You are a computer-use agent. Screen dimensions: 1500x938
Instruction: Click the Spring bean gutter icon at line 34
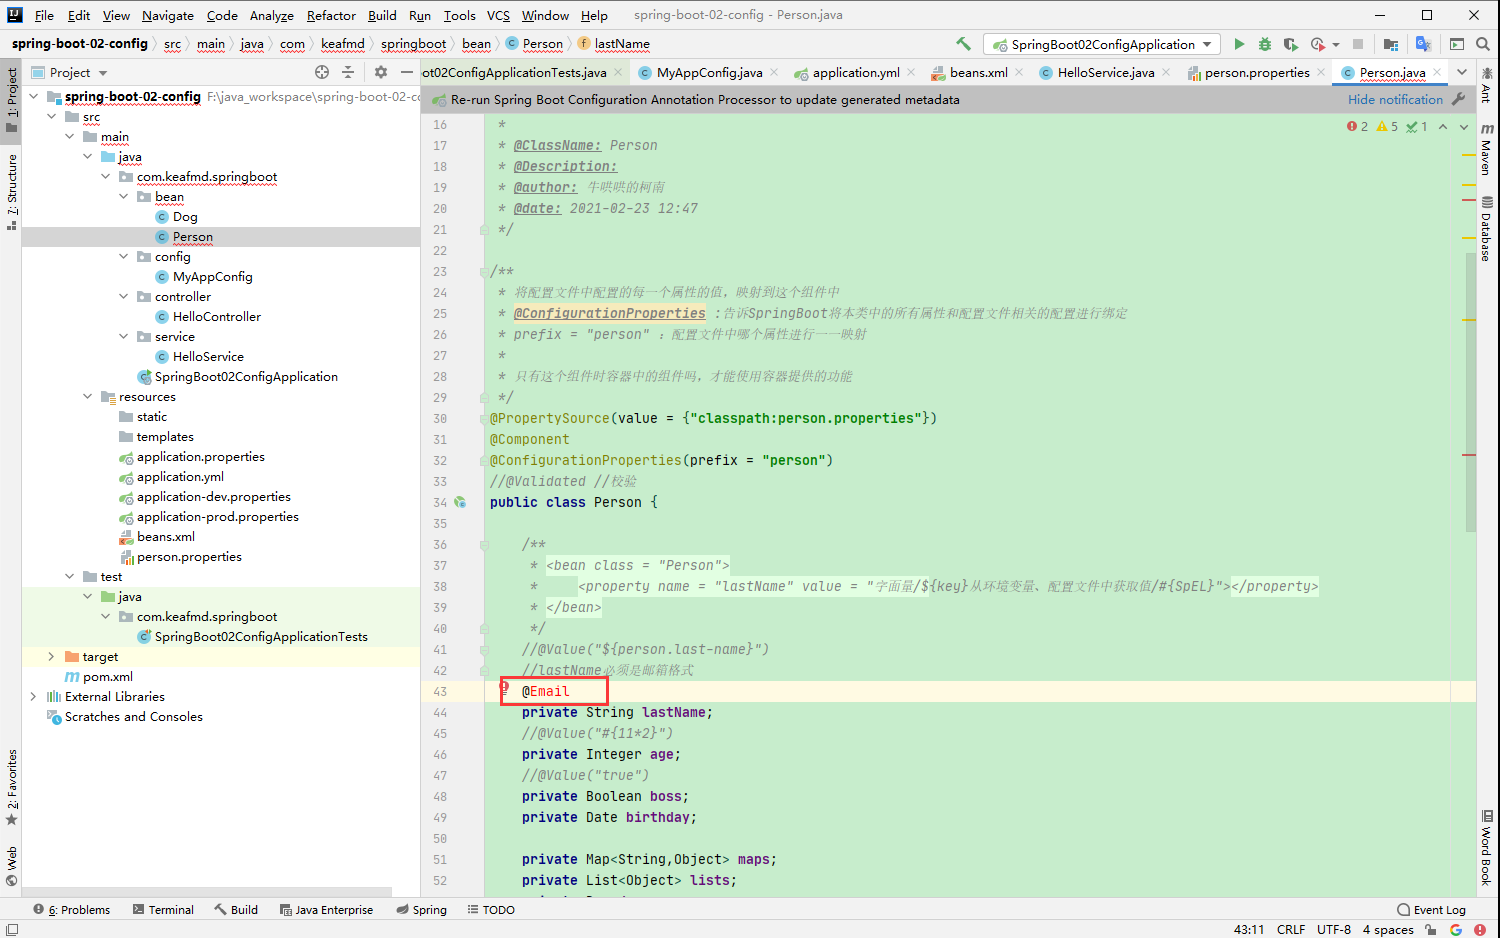460,502
